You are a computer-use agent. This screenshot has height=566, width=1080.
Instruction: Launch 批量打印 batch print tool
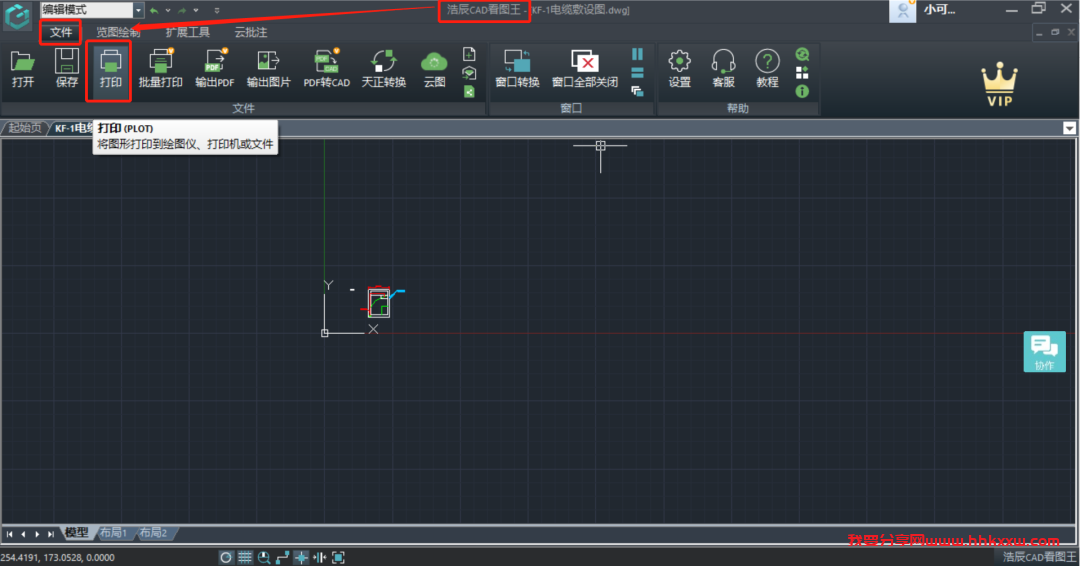pos(160,69)
